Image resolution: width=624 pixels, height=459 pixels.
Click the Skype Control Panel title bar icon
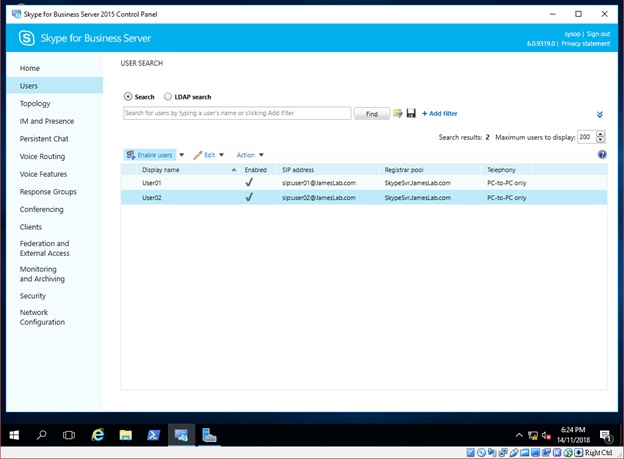[16, 14]
